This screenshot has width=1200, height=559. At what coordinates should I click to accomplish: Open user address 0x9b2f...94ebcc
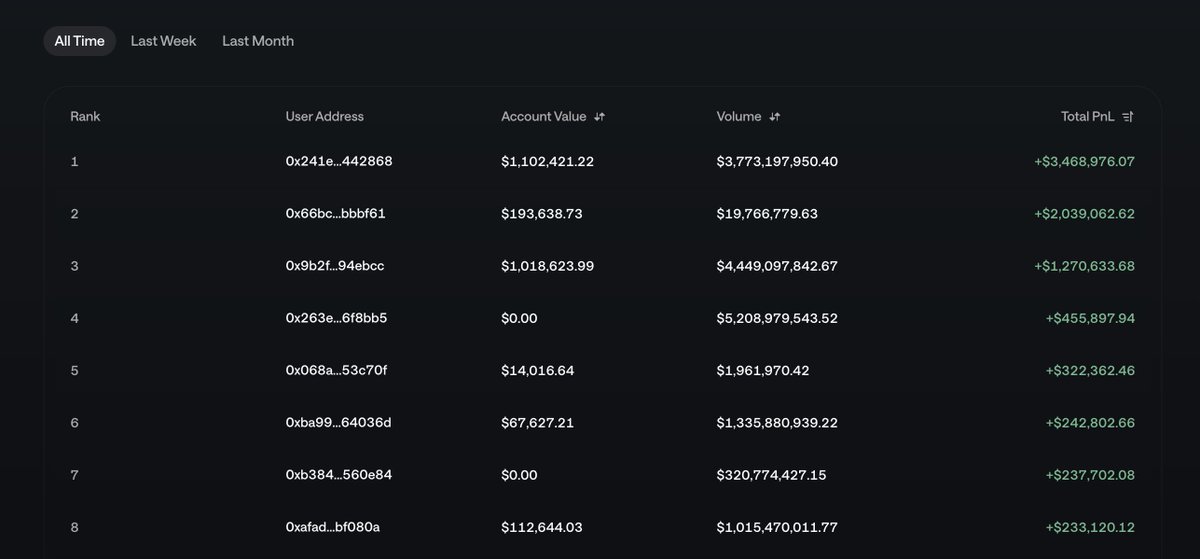[335, 266]
